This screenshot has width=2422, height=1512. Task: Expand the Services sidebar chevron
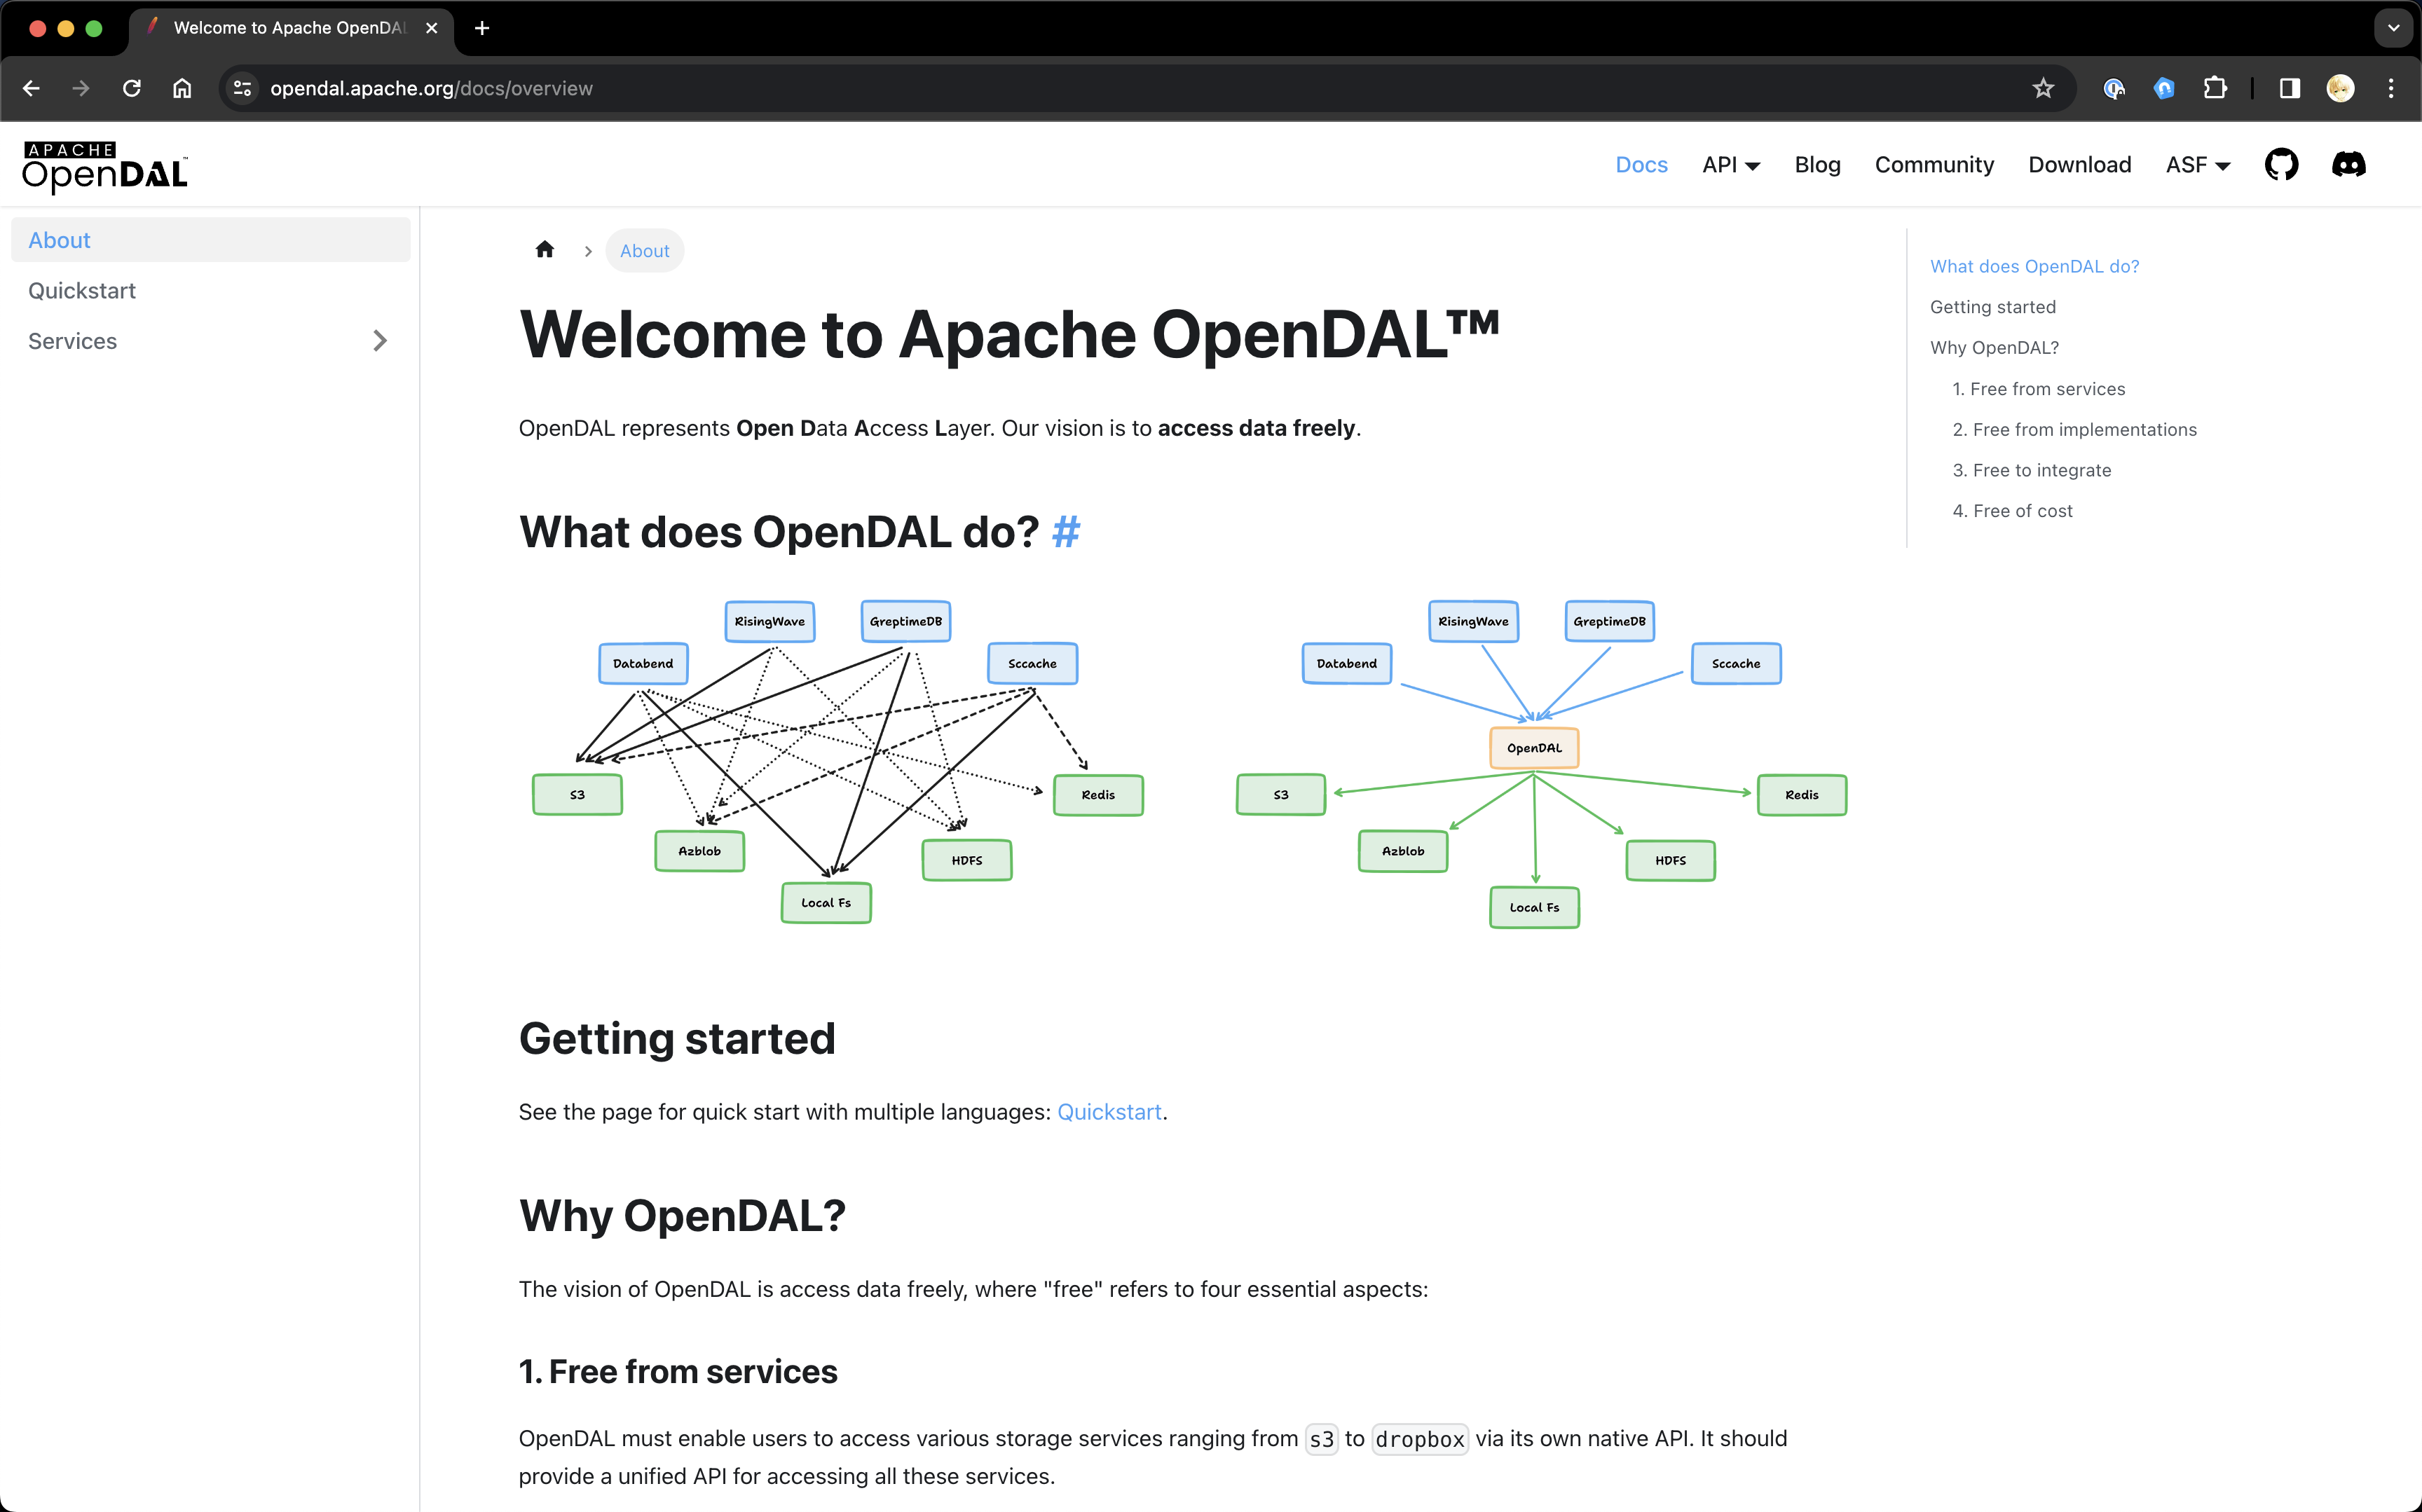click(x=380, y=341)
